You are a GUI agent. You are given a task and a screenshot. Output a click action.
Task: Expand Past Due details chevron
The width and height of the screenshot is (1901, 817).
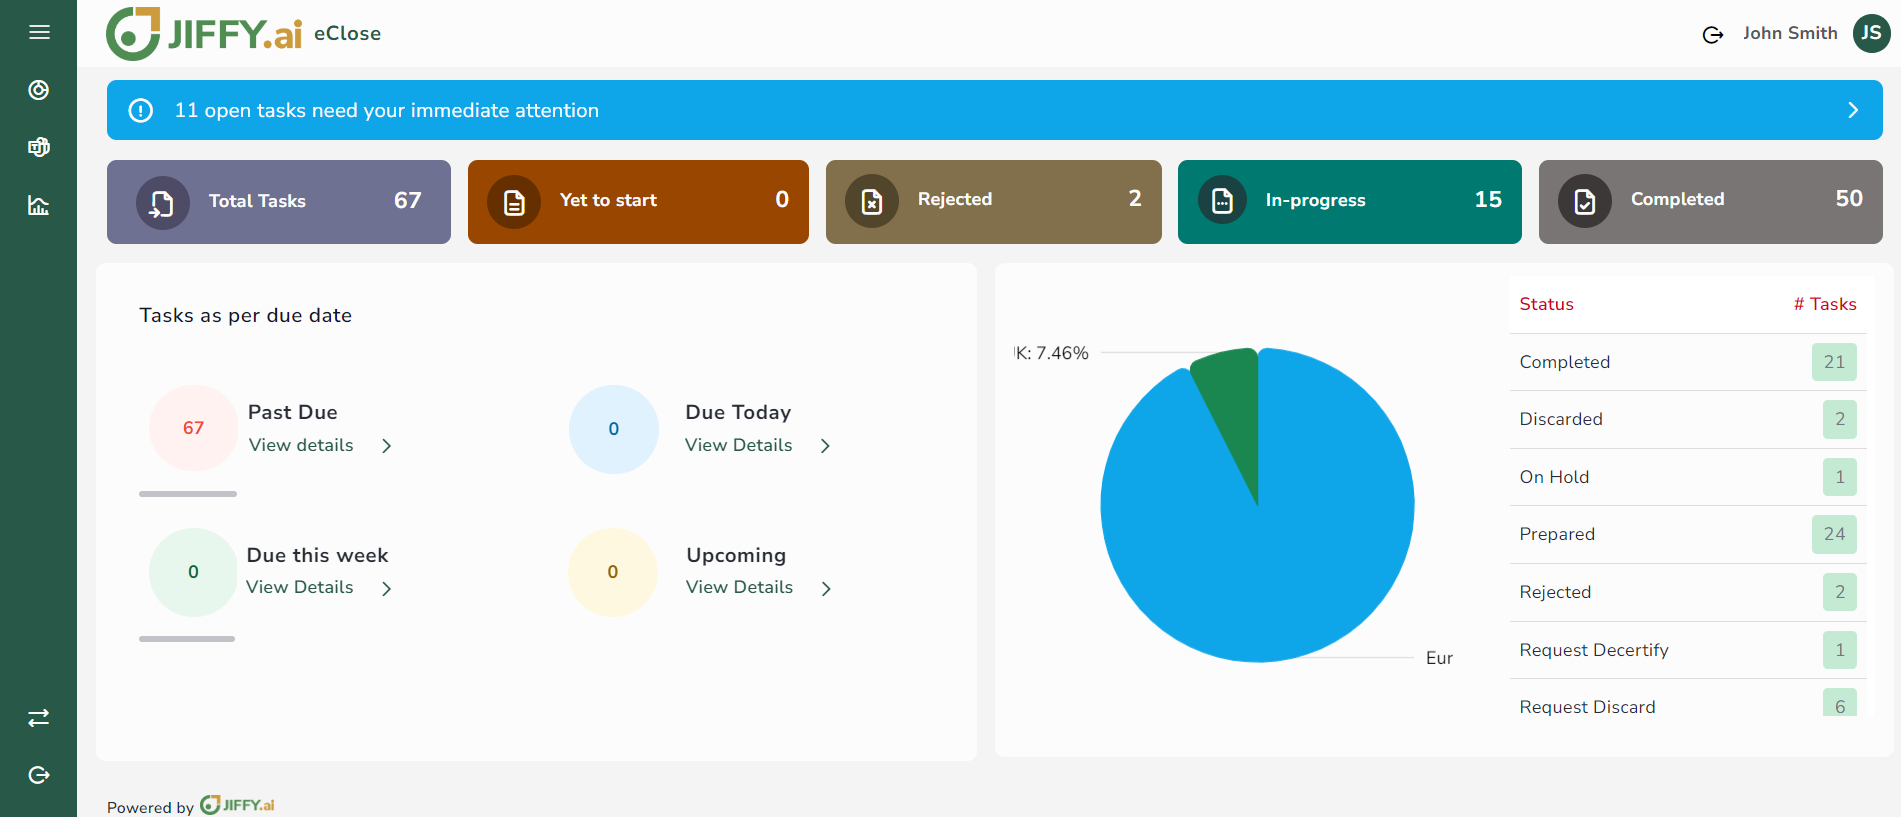coord(387,446)
